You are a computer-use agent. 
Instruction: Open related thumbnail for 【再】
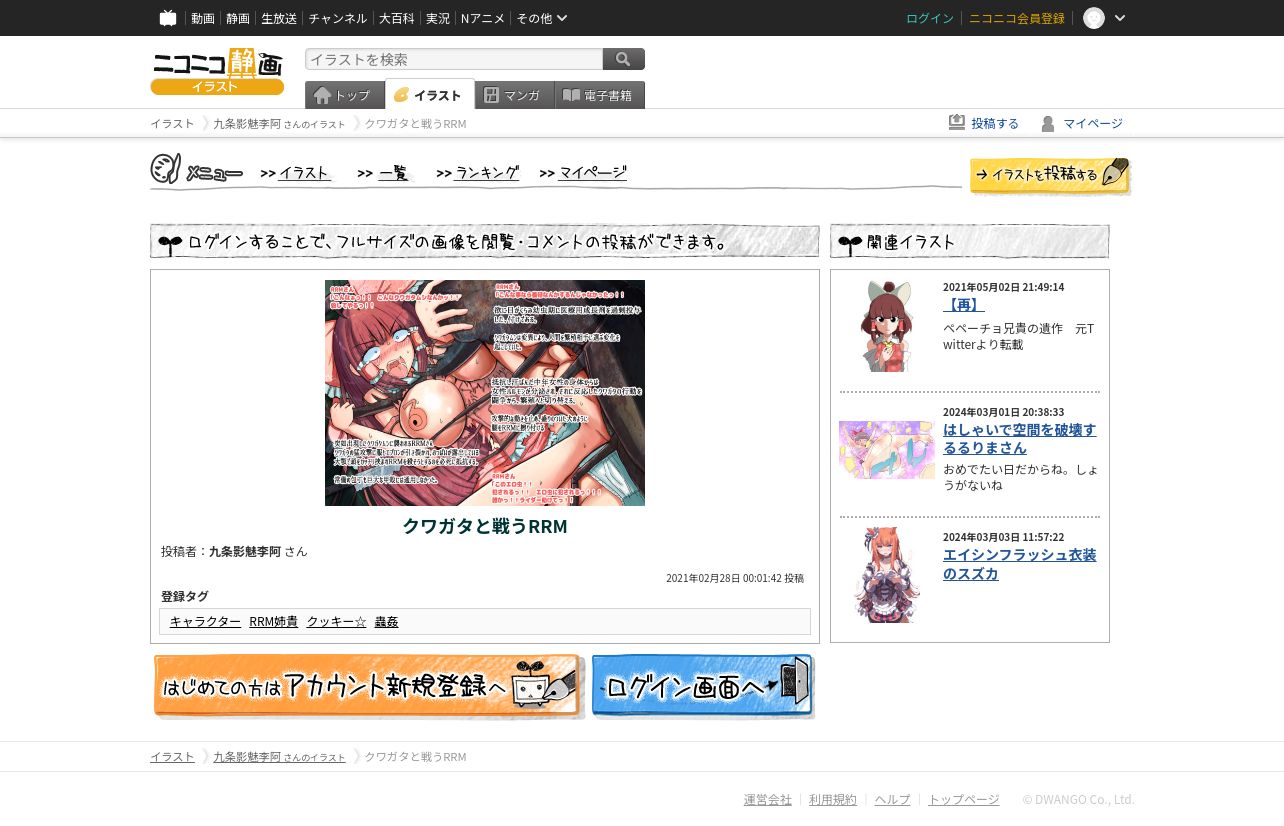[x=887, y=326]
